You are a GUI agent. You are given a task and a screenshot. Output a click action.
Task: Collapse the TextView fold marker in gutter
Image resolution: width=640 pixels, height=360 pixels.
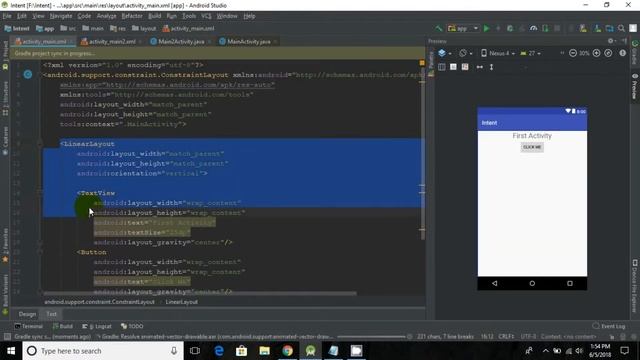click(40, 193)
